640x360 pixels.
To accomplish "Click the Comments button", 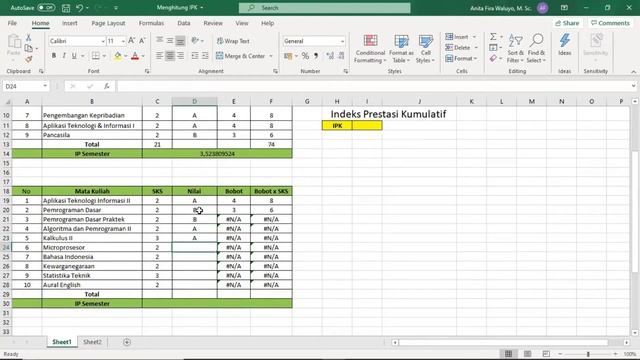I will [610, 23].
